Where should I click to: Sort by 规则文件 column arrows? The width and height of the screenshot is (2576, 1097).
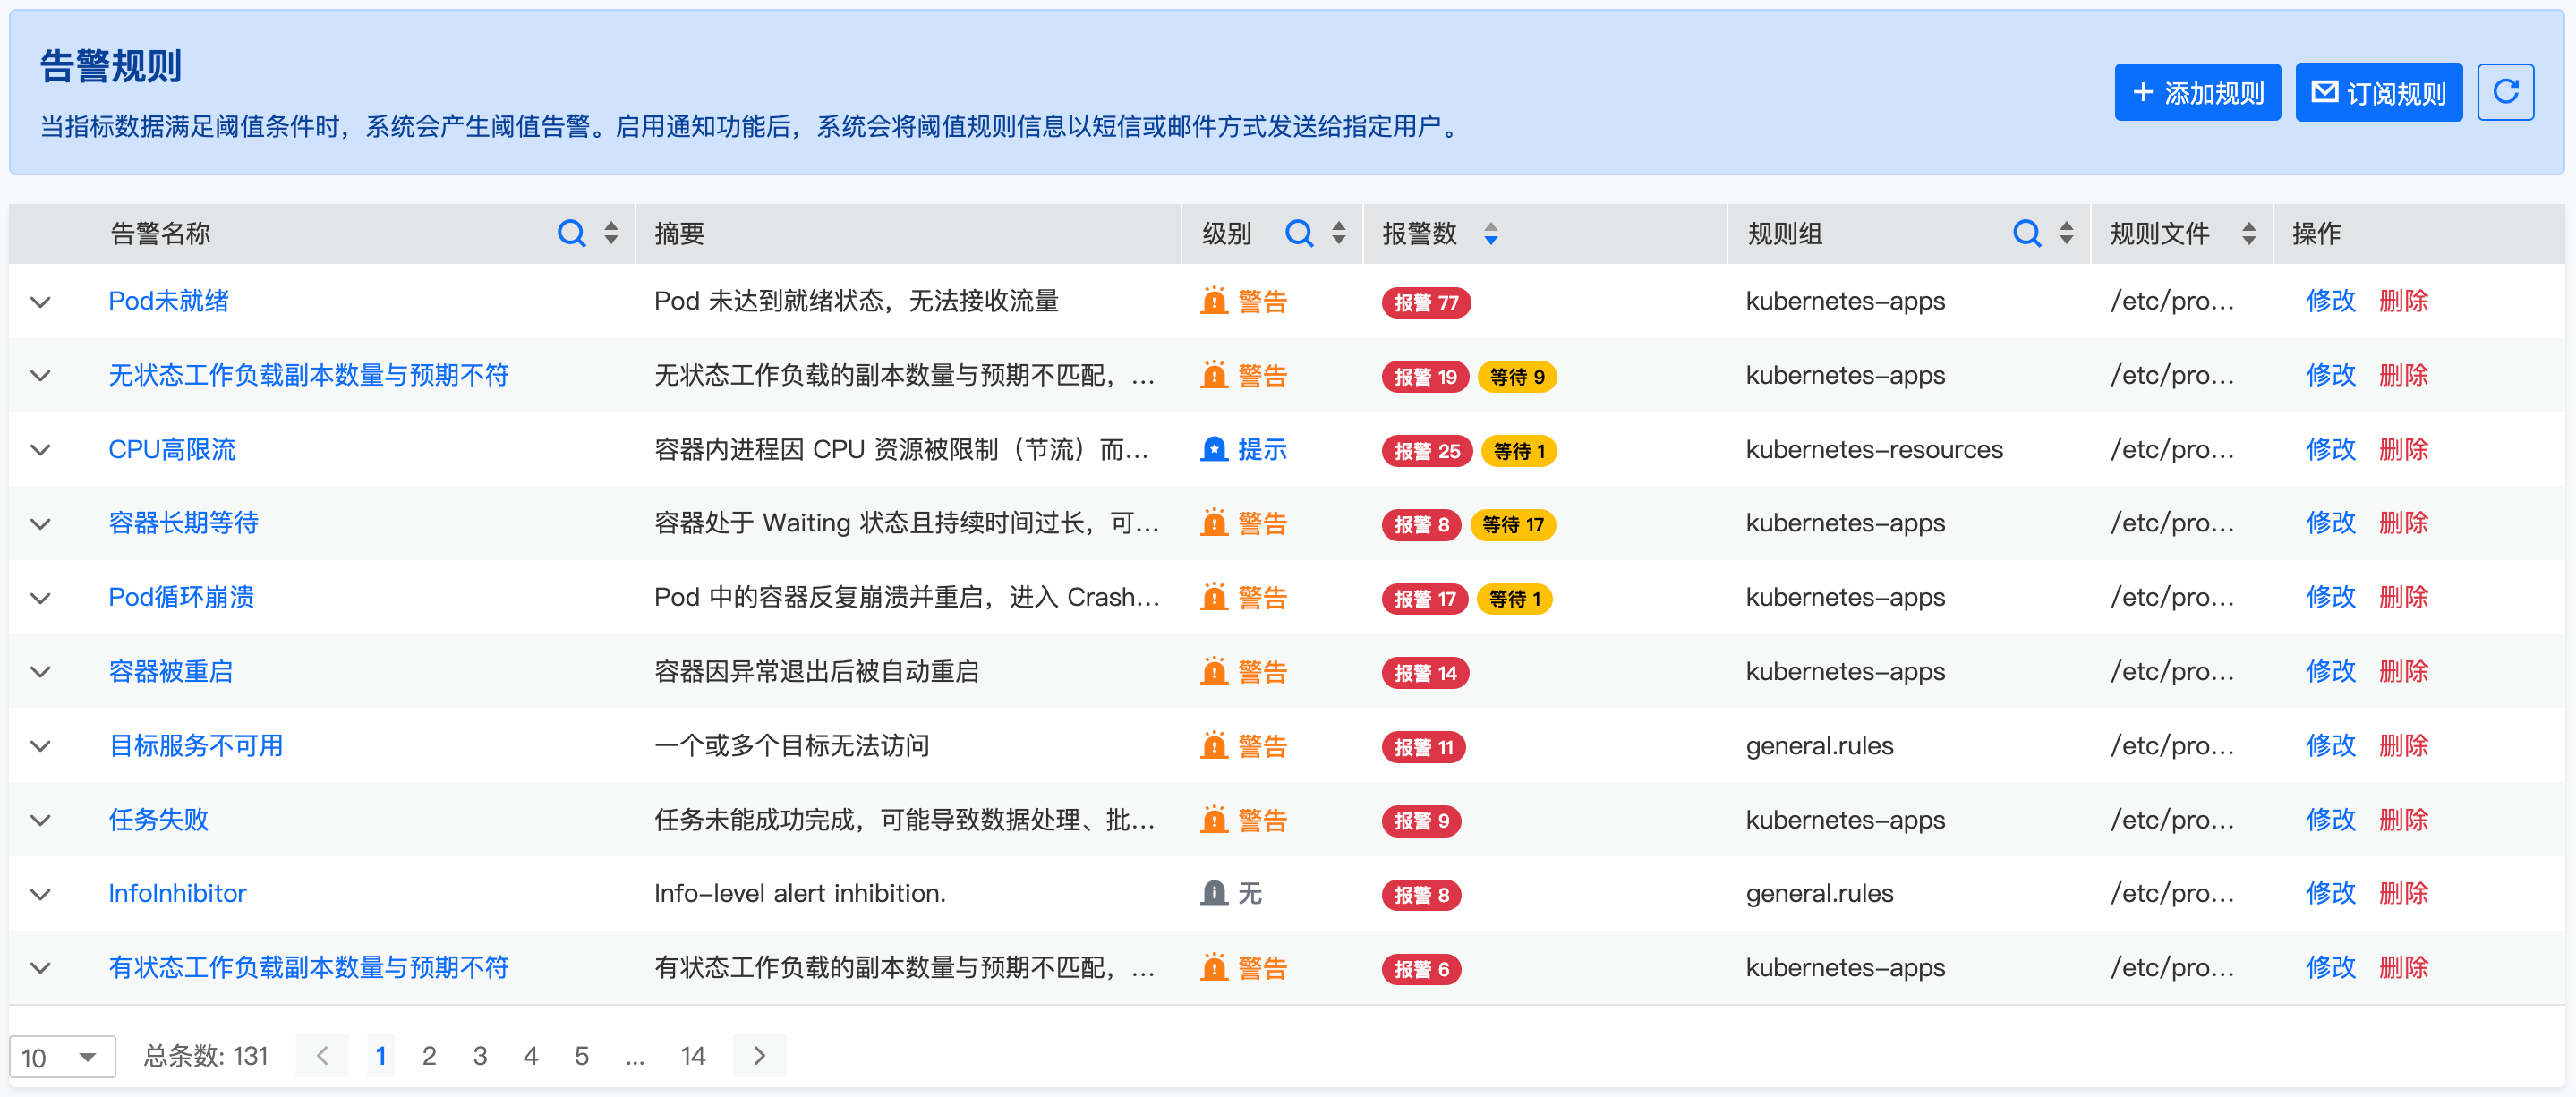(x=2248, y=234)
